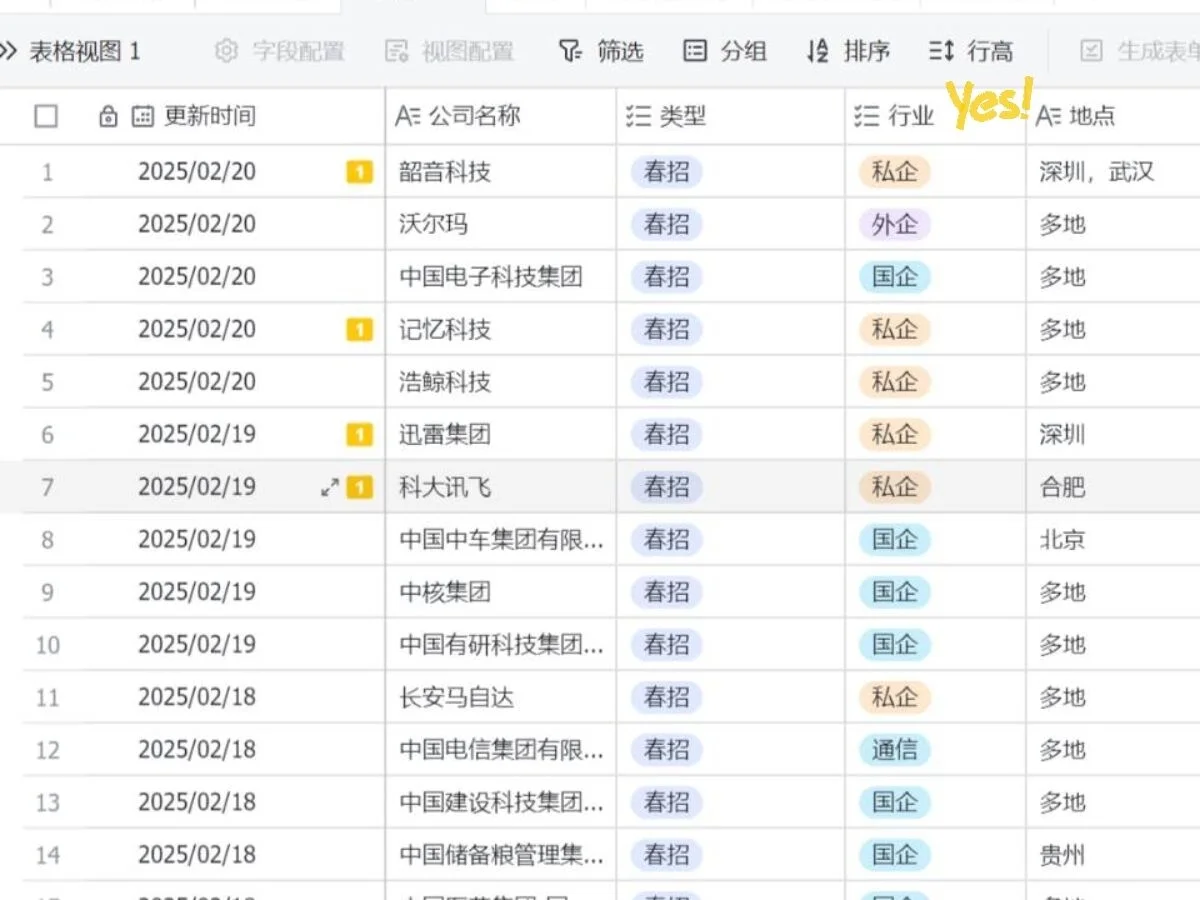
Task: Select the 多地 location cell in 沃尔玛 row
Action: 1114,224
